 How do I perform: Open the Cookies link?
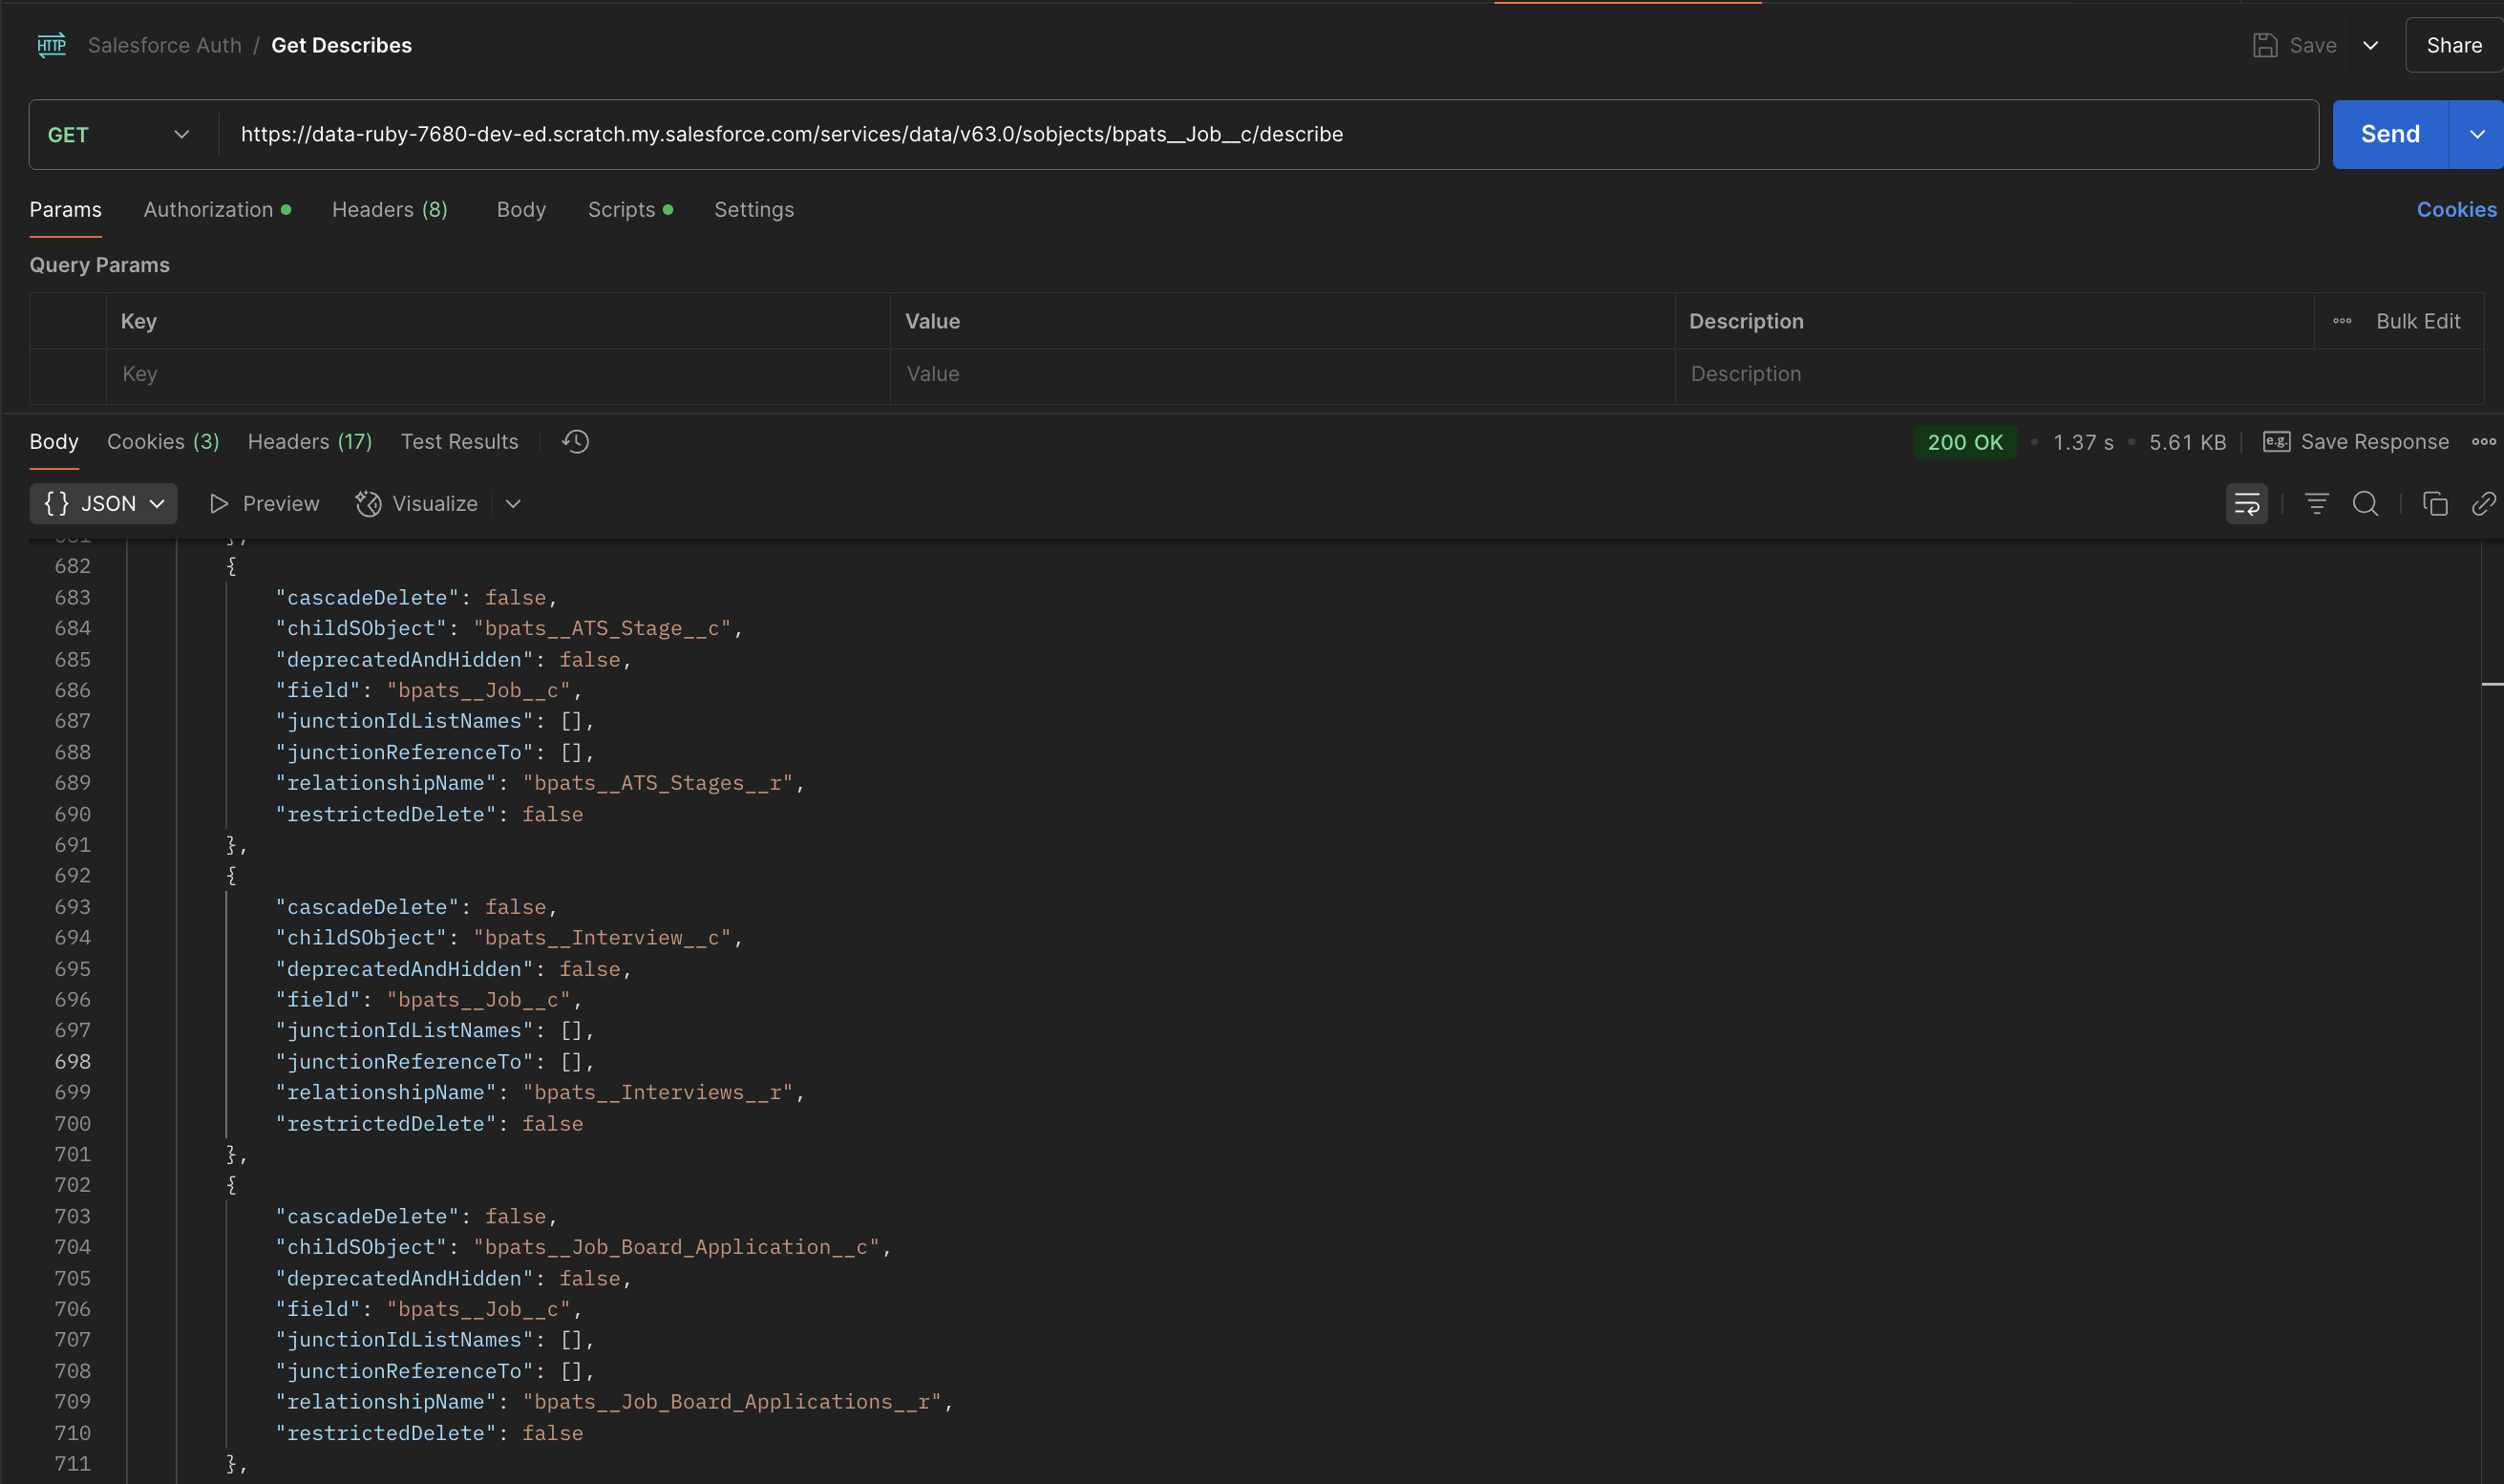click(x=2456, y=210)
